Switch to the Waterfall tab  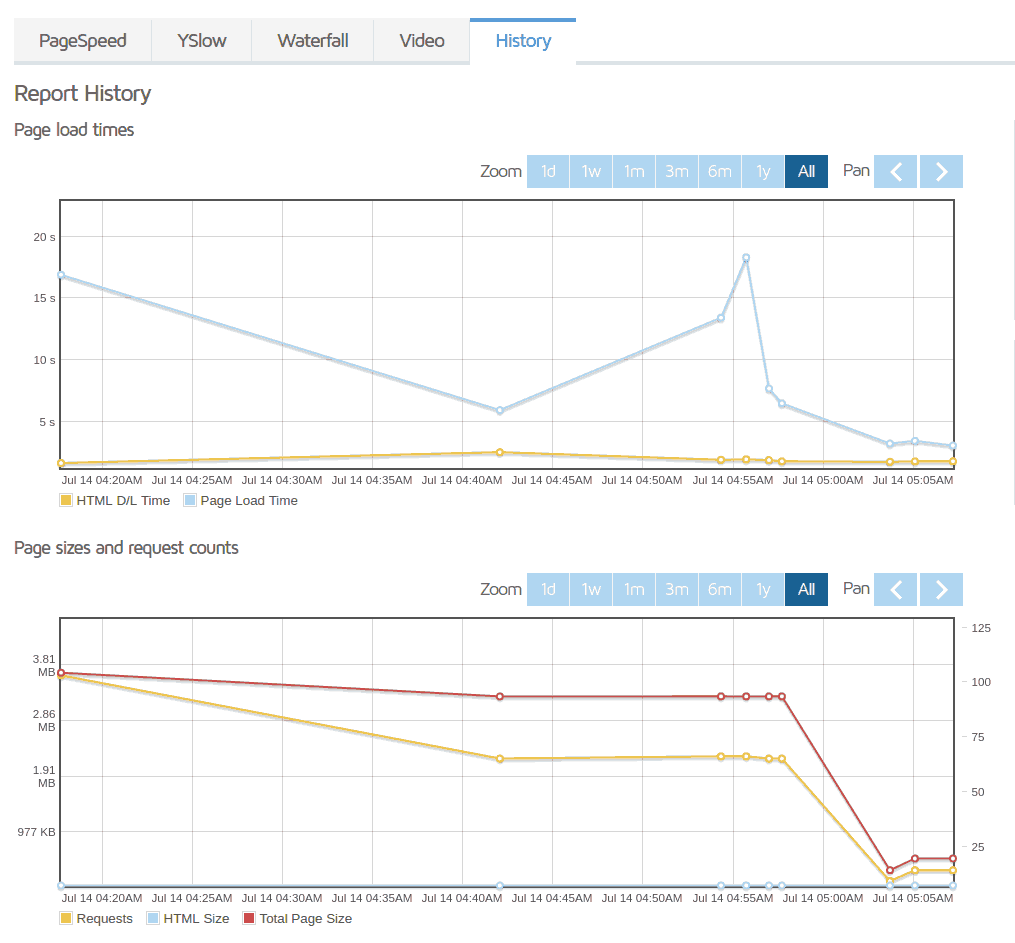click(x=313, y=41)
